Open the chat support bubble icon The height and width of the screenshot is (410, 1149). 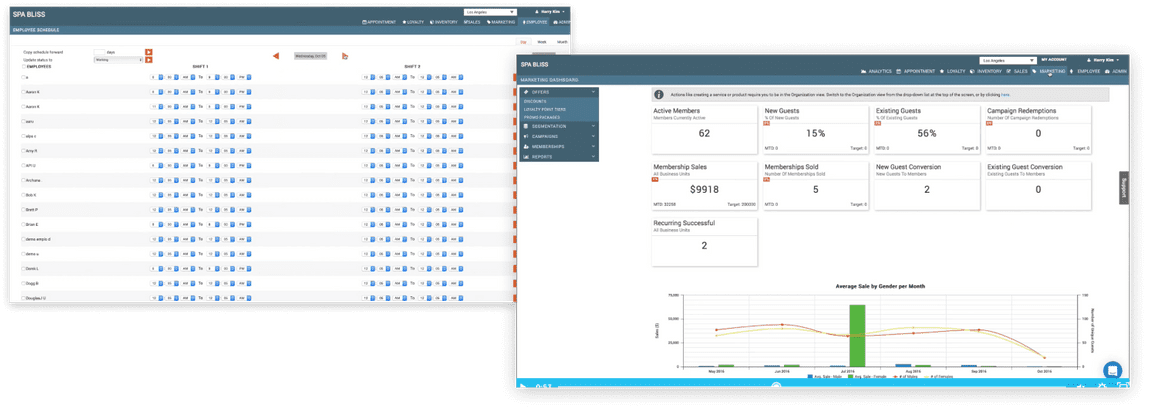[1112, 370]
